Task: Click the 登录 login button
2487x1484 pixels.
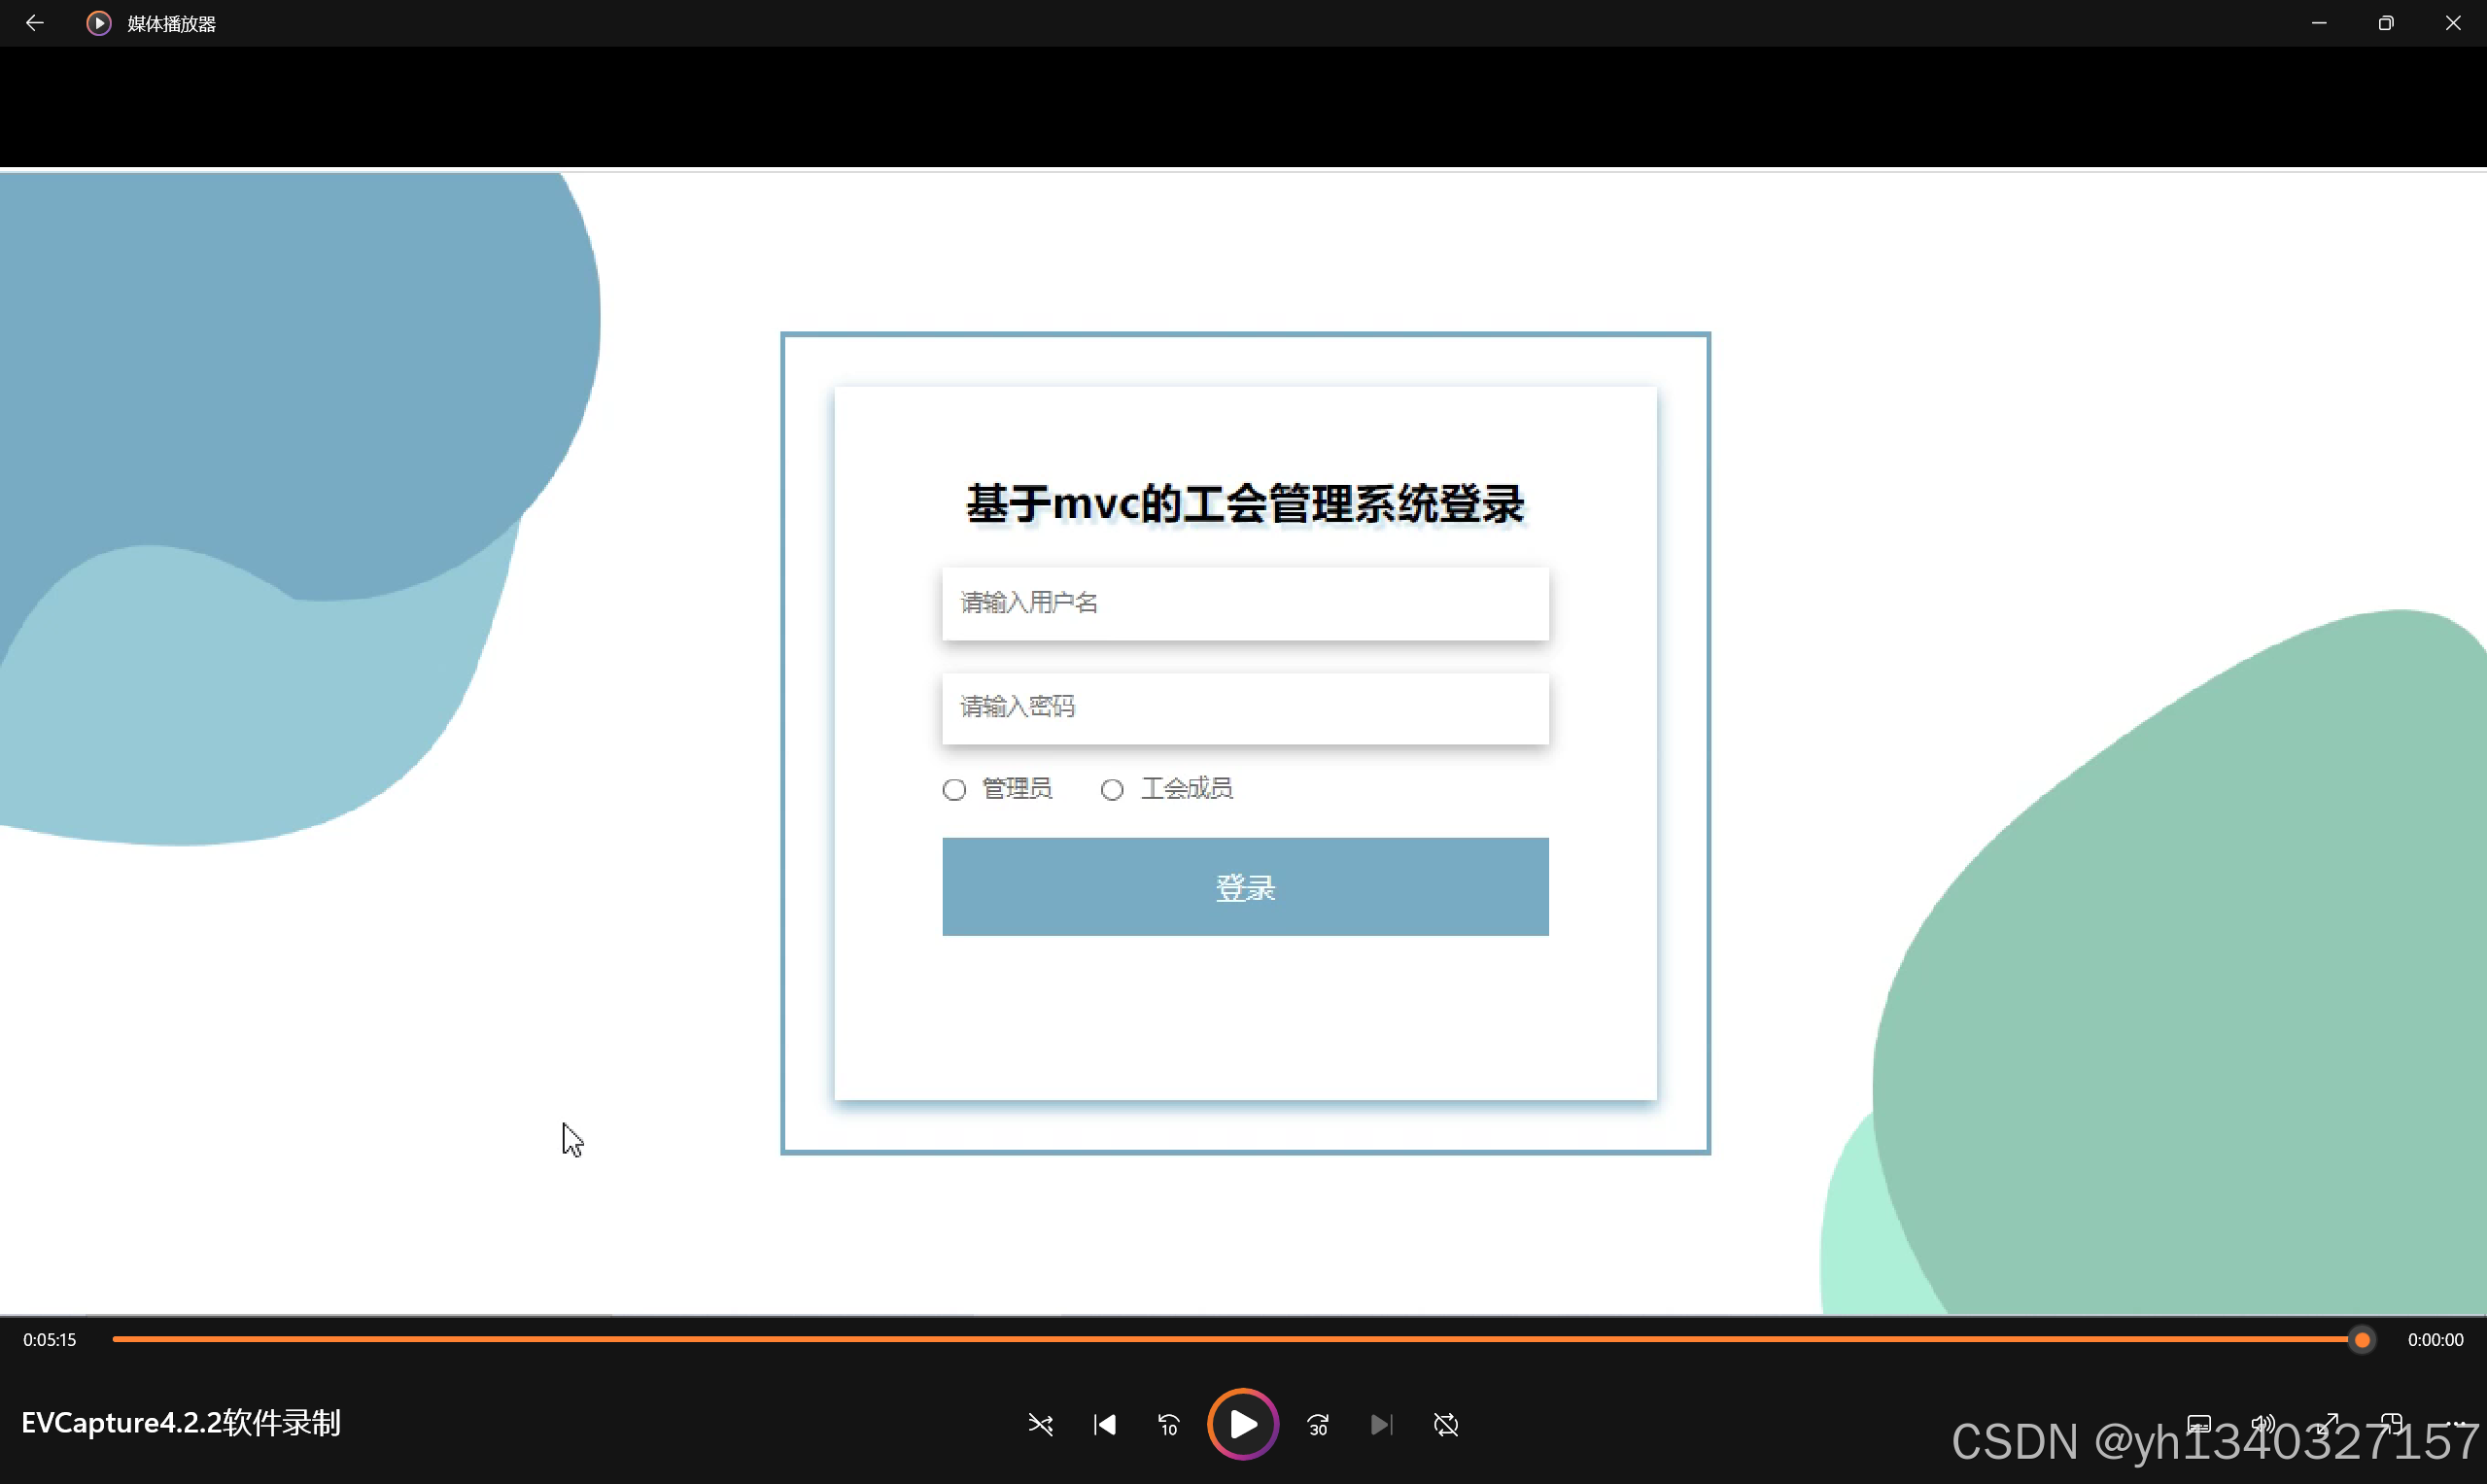Action: point(1245,887)
